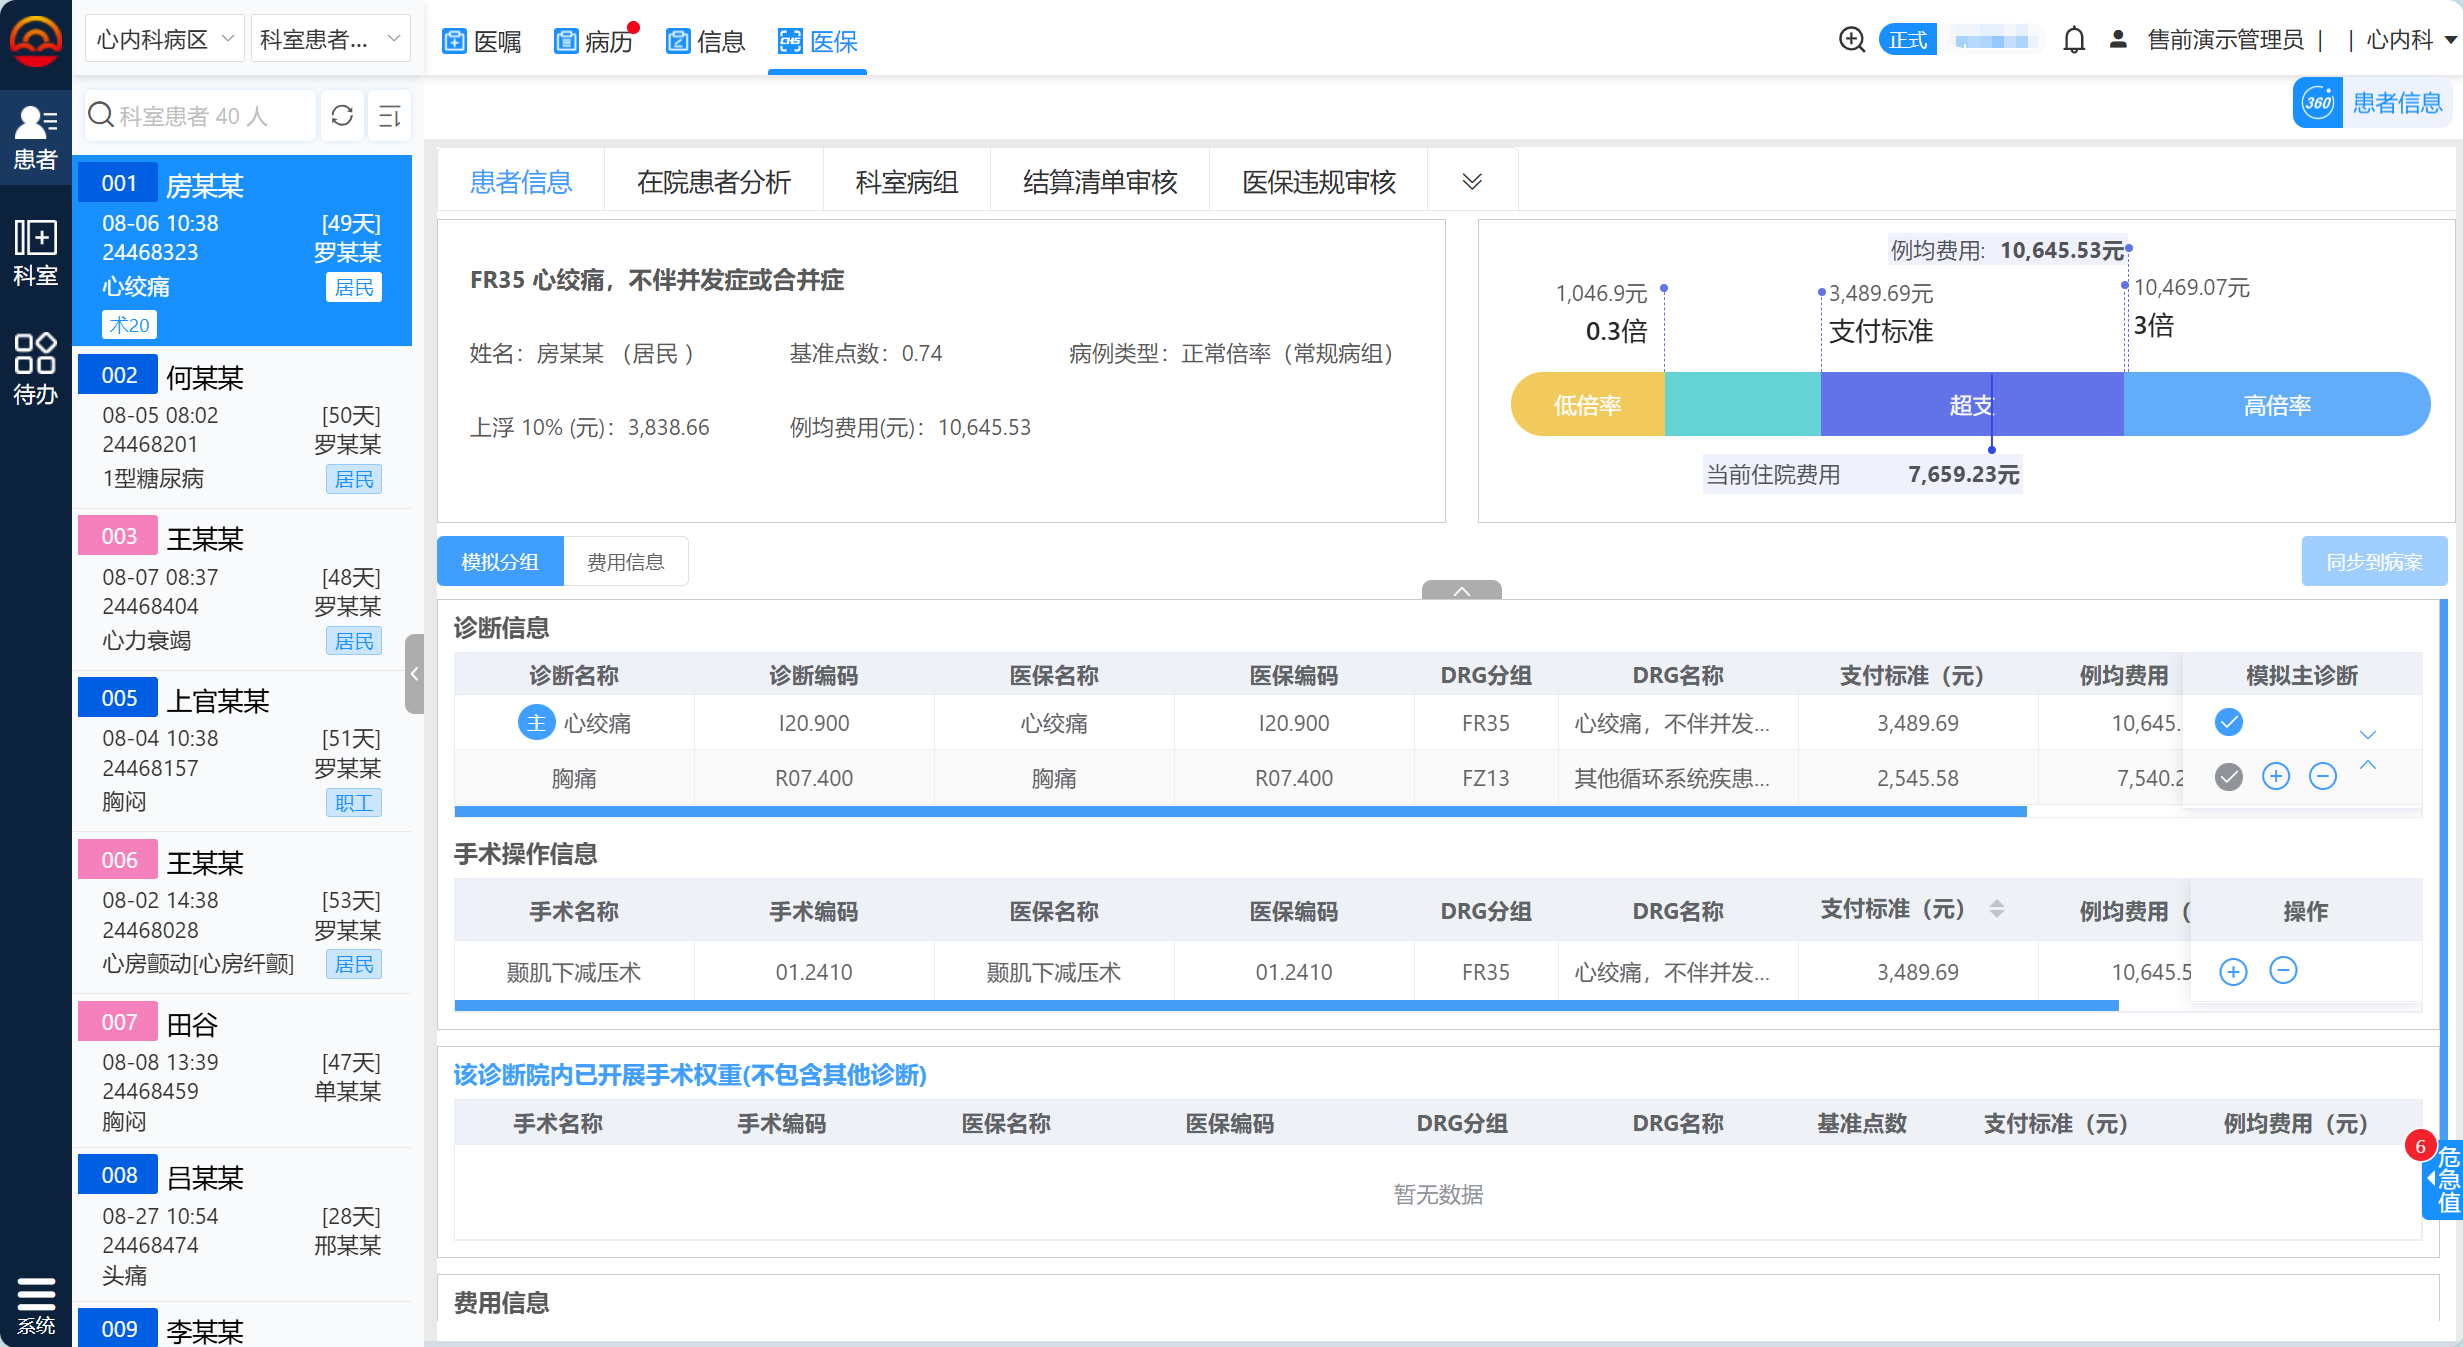Open the 病历 top menu
The image size is (2463, 1347).
(596, 41)
